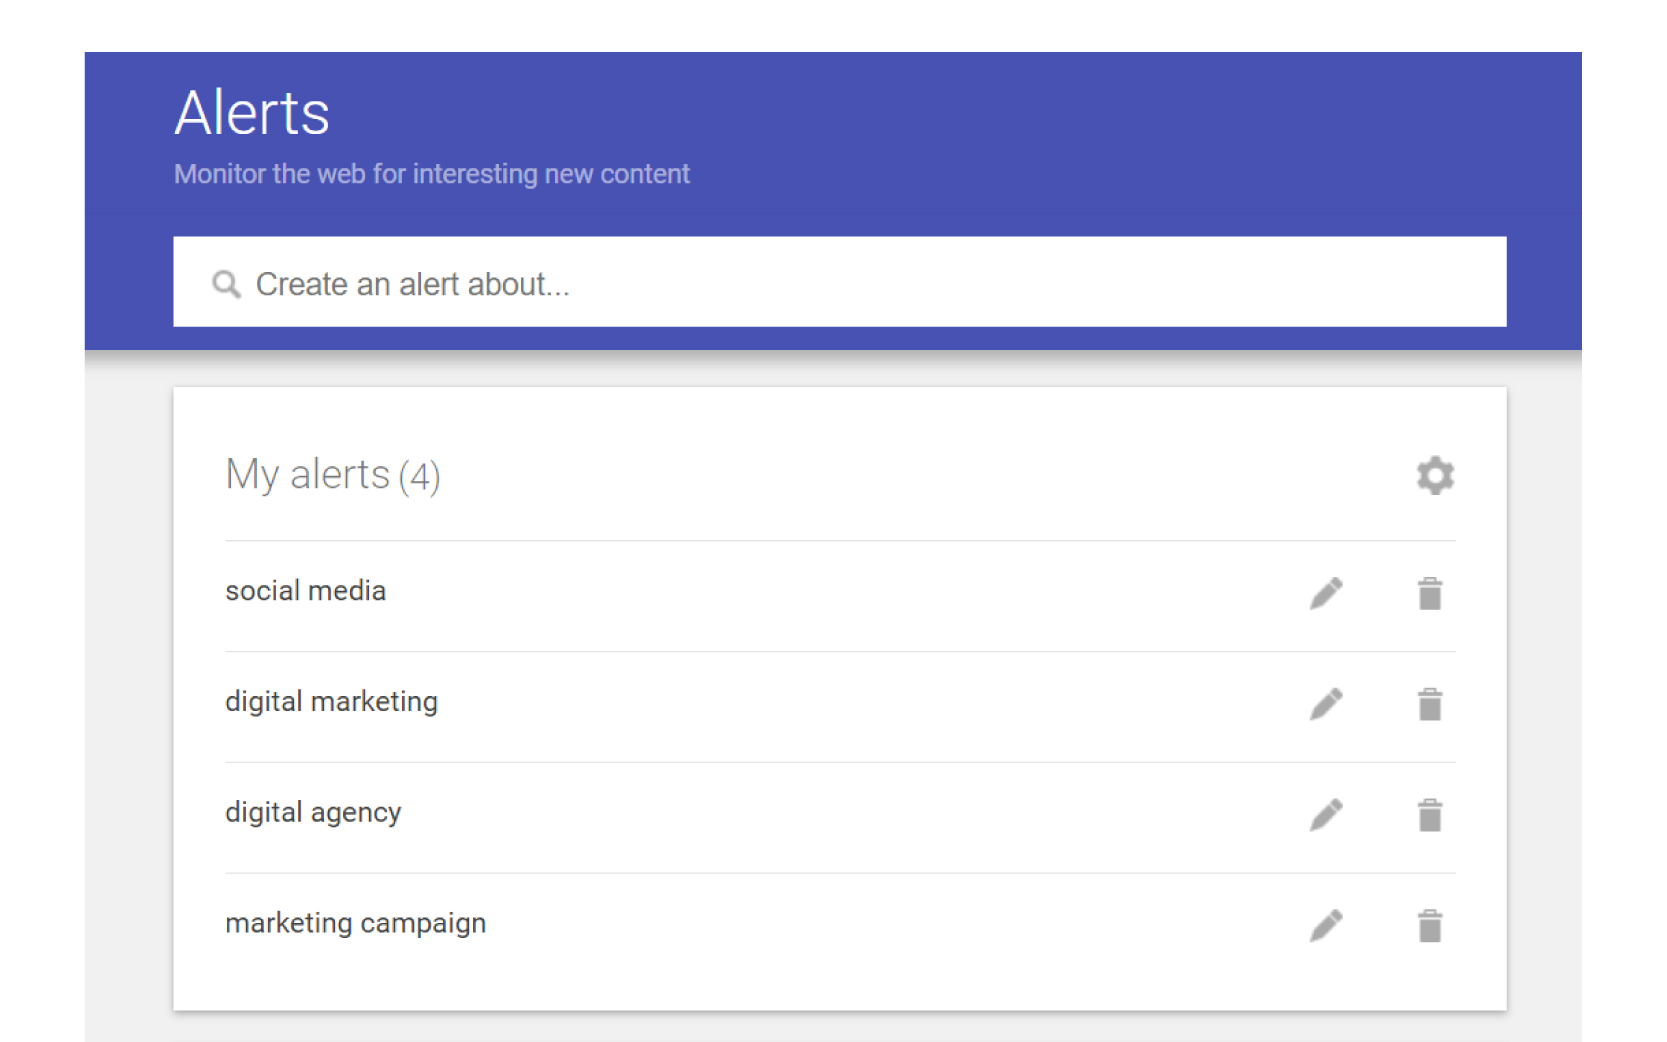The height and width of the screenshot is (1042, 1667).
Task: Click the 'My alerts (4)' heading
Action: [333, 476]
